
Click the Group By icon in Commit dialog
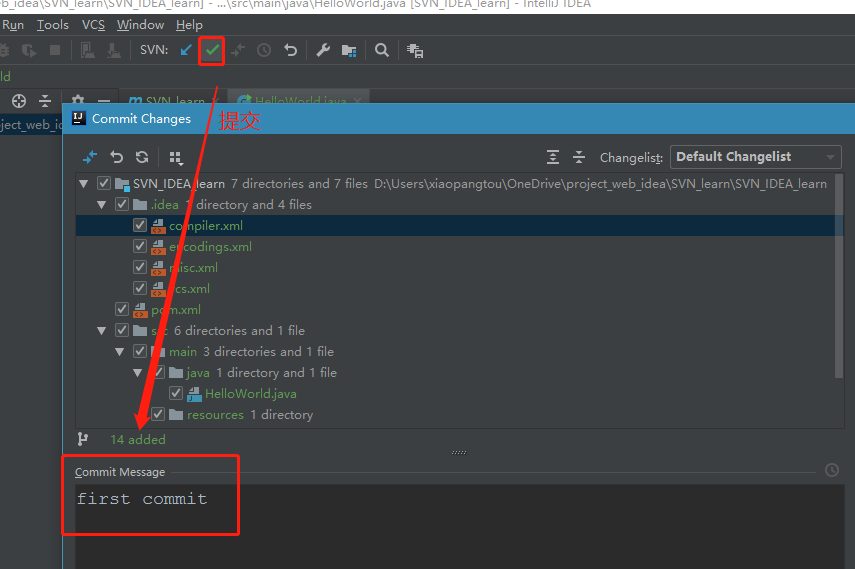coord(176,158)
